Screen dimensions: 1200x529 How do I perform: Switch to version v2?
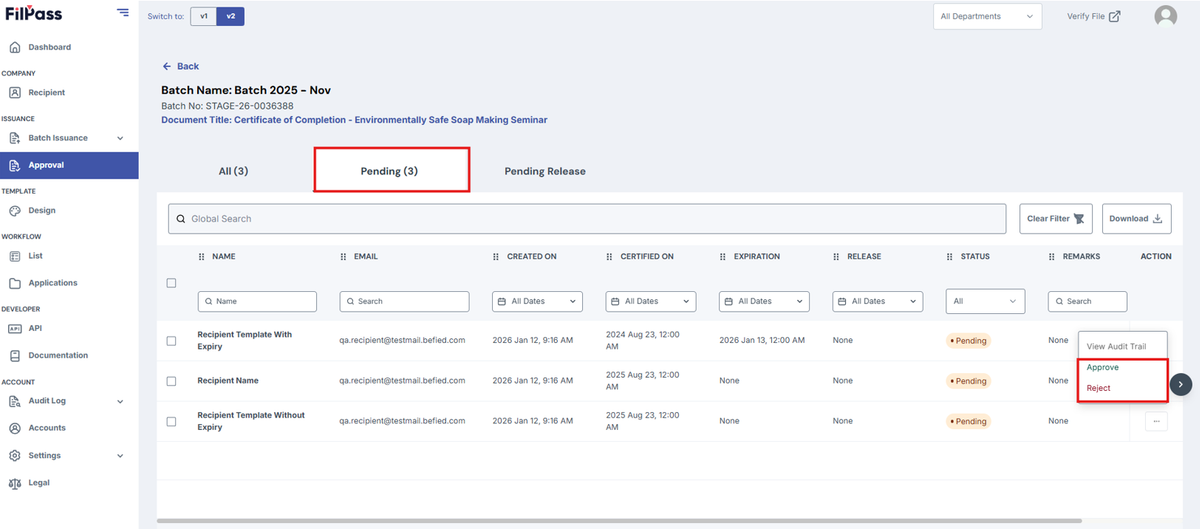230,16
